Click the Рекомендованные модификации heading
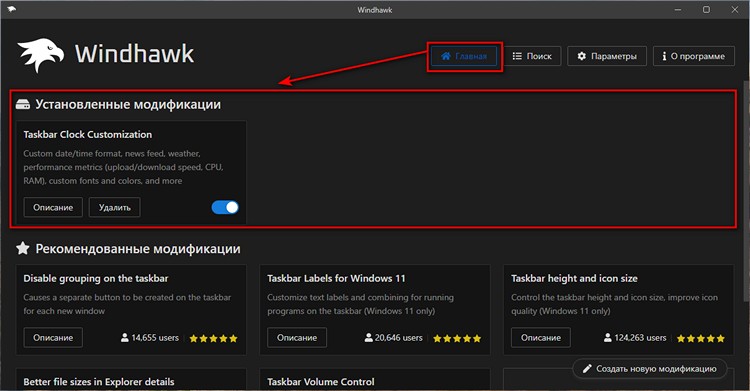 click(138, 249)
